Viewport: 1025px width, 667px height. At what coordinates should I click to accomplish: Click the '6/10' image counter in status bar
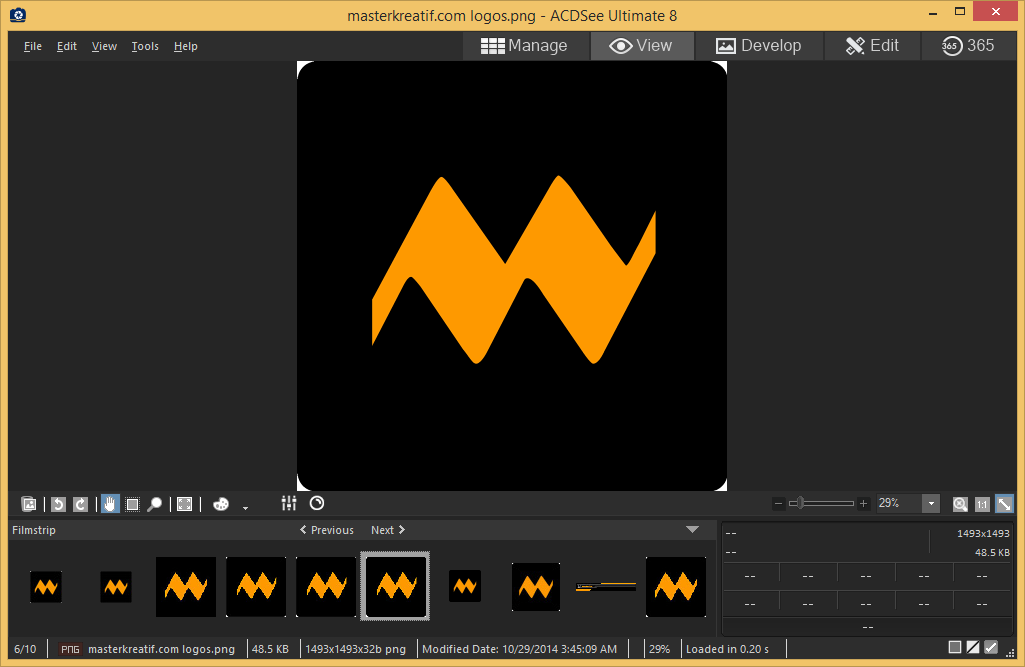[25, 649]
